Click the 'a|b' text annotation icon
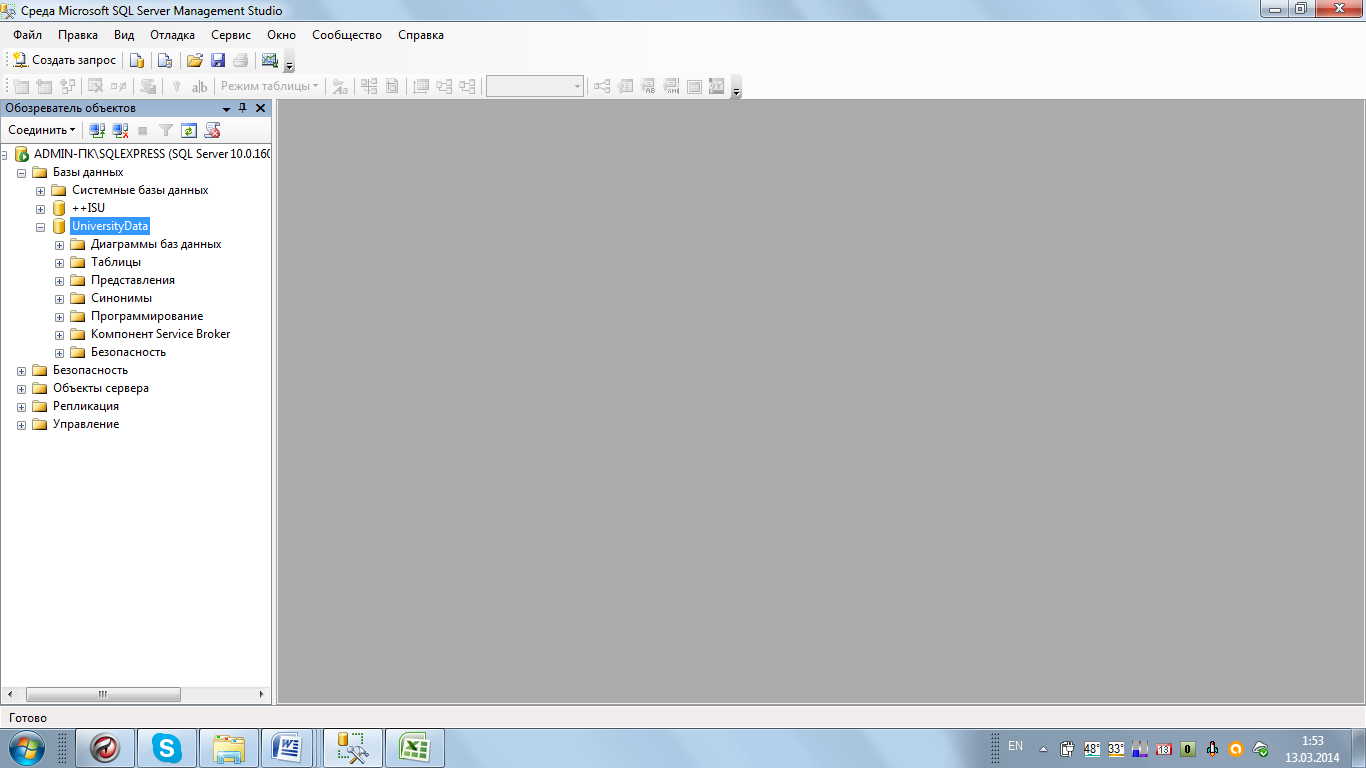This screenshot has height=768, width=1366. [199, 87]
